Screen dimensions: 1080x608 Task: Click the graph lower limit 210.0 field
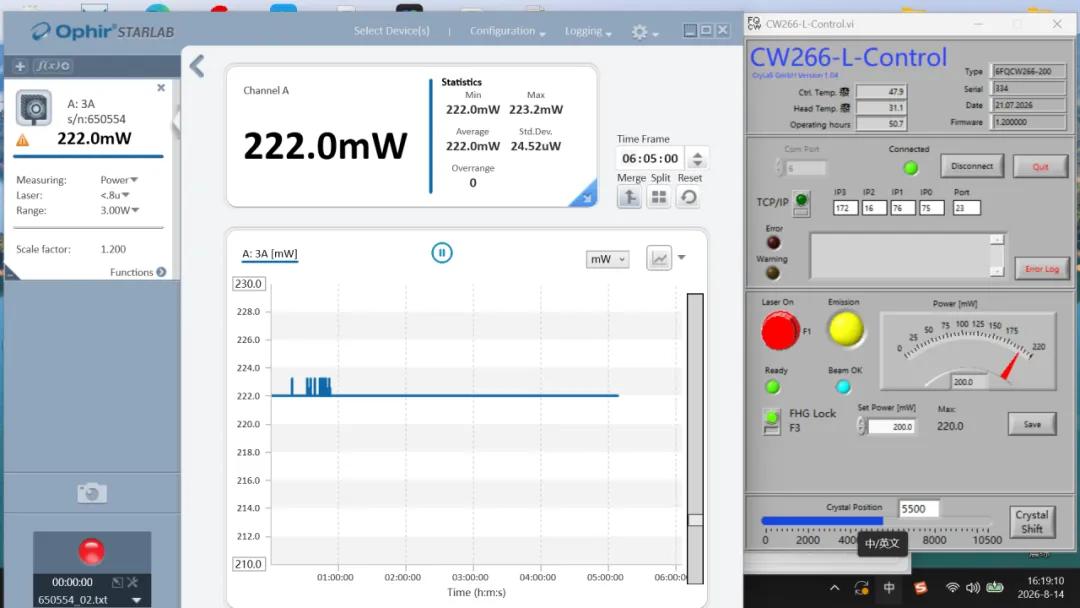pyautogui.click(x=248, y=564)
